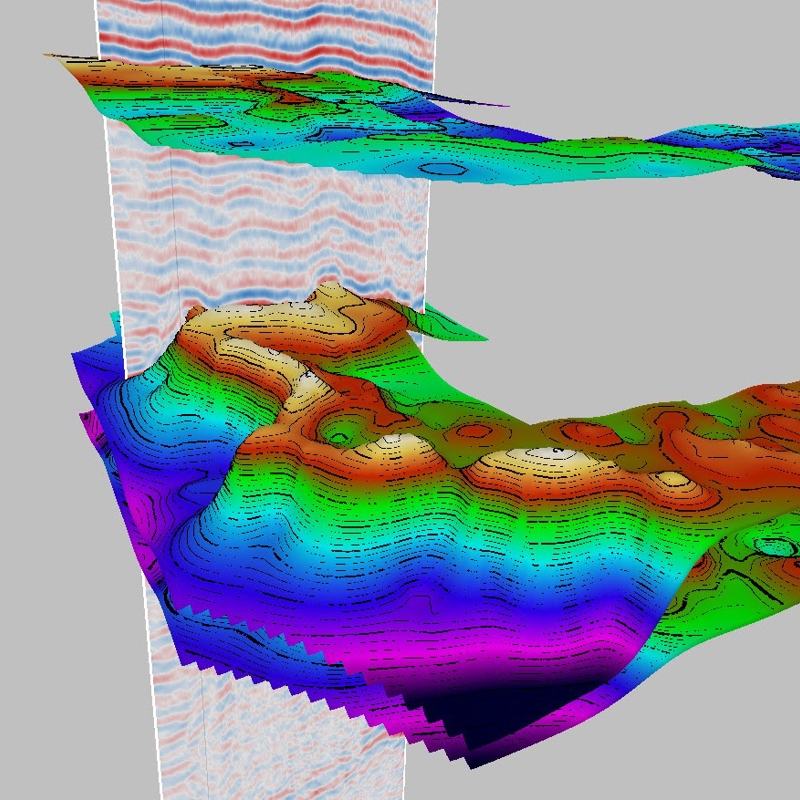The width and height of the screenshot is (800, 800).
Task: Select the hexagonal closed contour on upper horizon
Action: pos(441,169)
